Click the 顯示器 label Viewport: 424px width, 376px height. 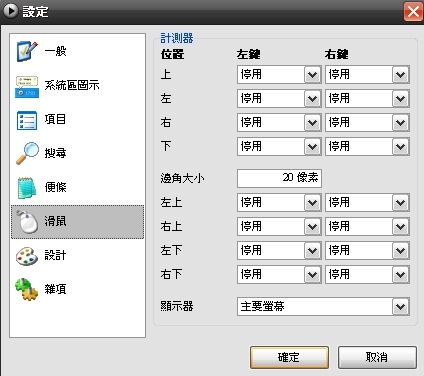(x=177, y=306)
